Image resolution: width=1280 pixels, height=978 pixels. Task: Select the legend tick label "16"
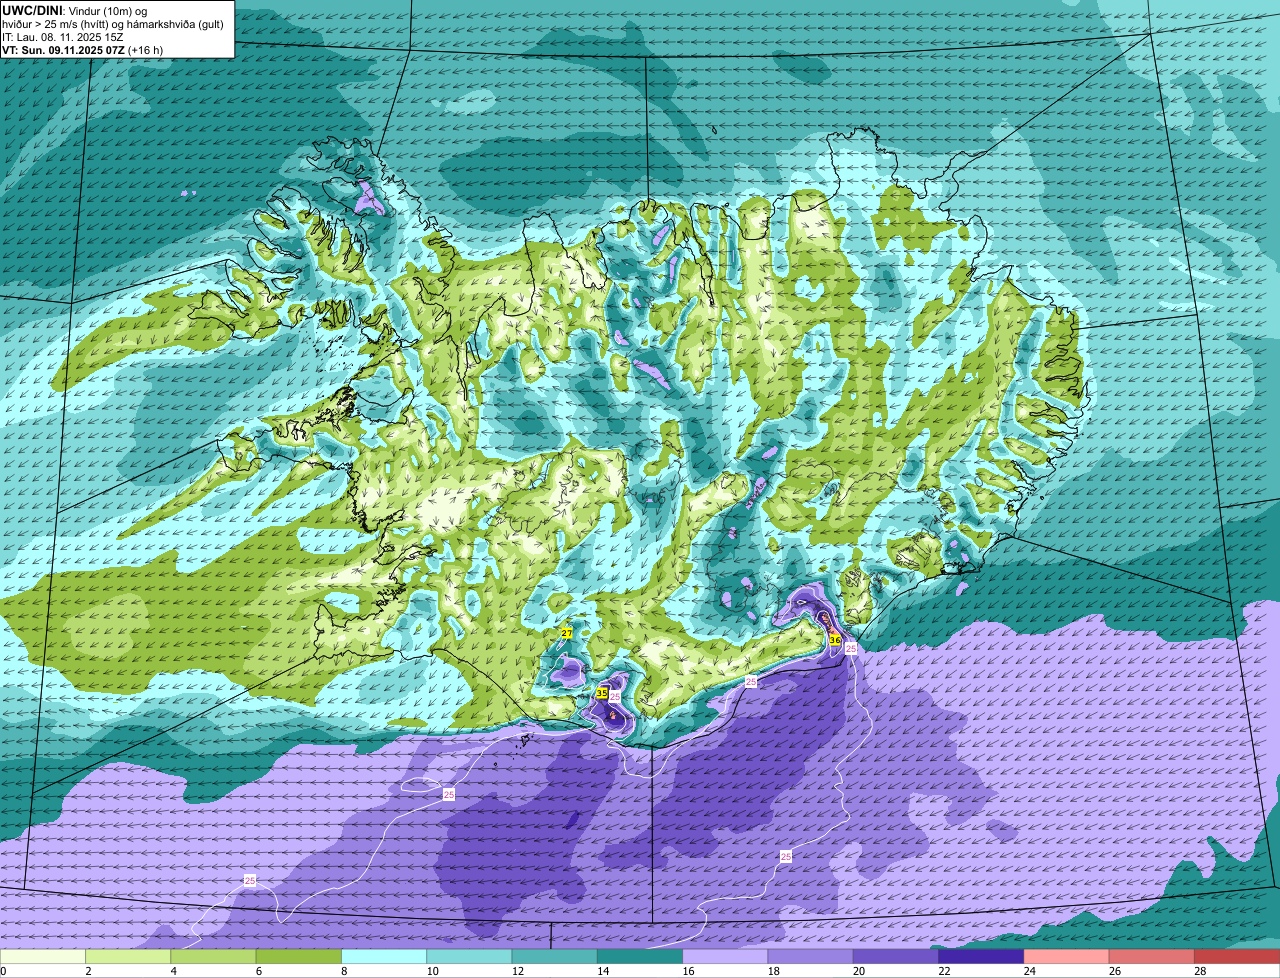point(688,971)
